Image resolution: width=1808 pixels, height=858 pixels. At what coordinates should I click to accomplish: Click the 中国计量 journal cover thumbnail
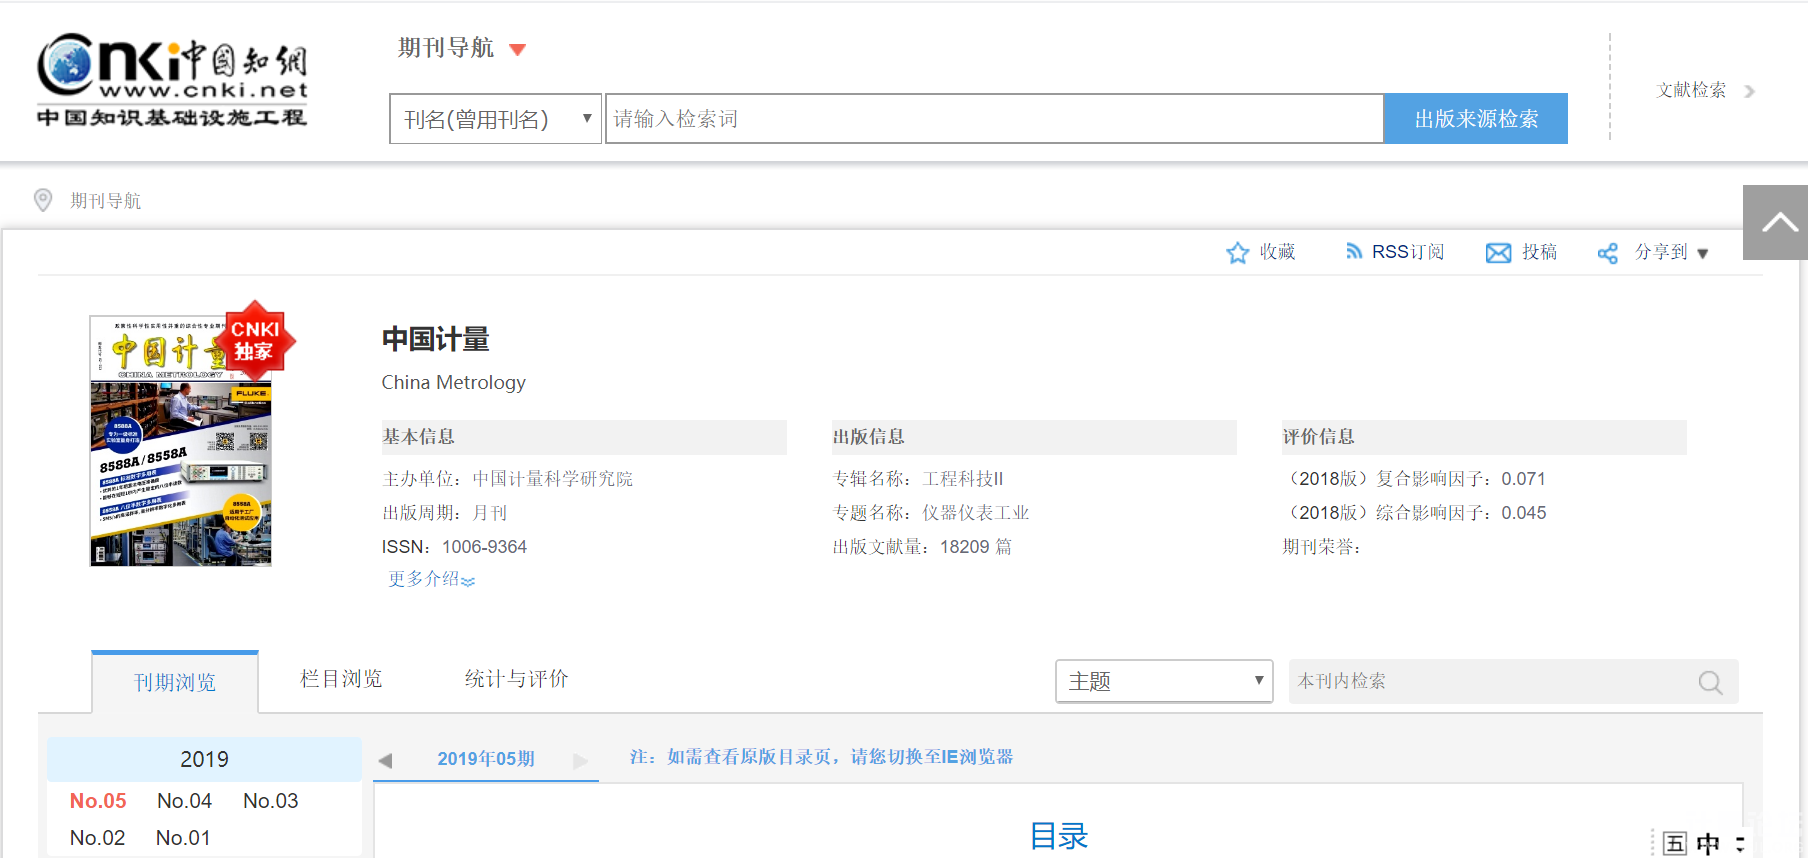[181, 441]
